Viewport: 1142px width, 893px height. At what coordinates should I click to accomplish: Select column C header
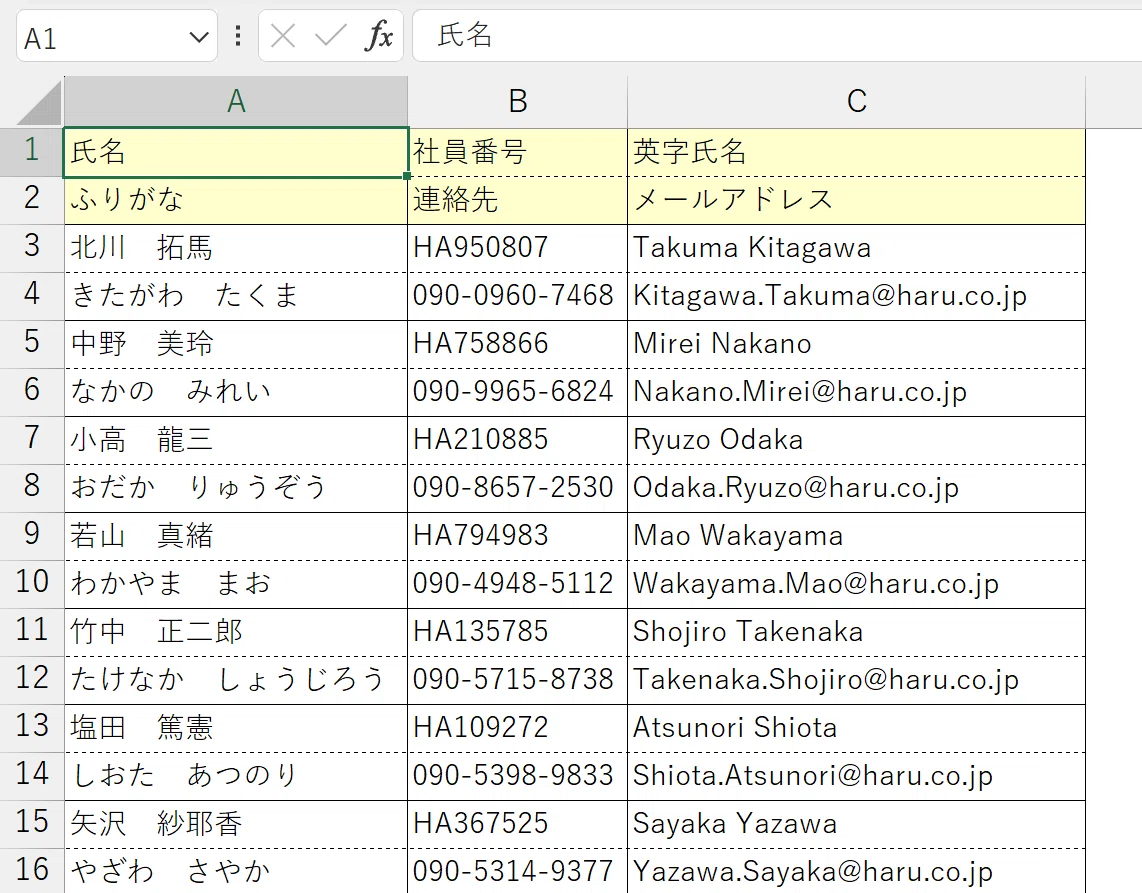tap(856, 101)
